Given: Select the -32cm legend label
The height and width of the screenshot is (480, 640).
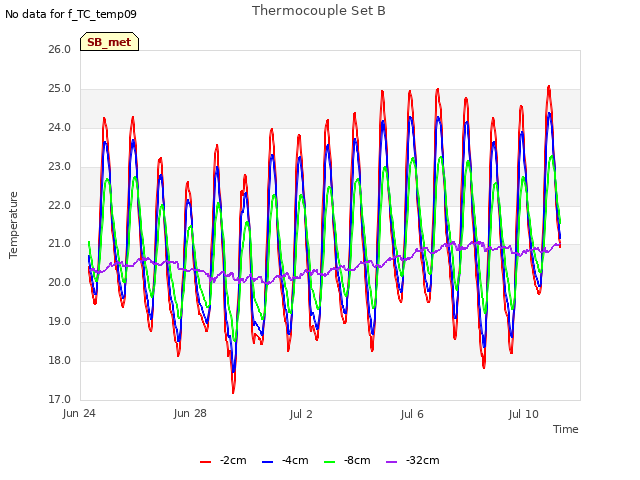Looking at the screenshot, I should (422, 460).
